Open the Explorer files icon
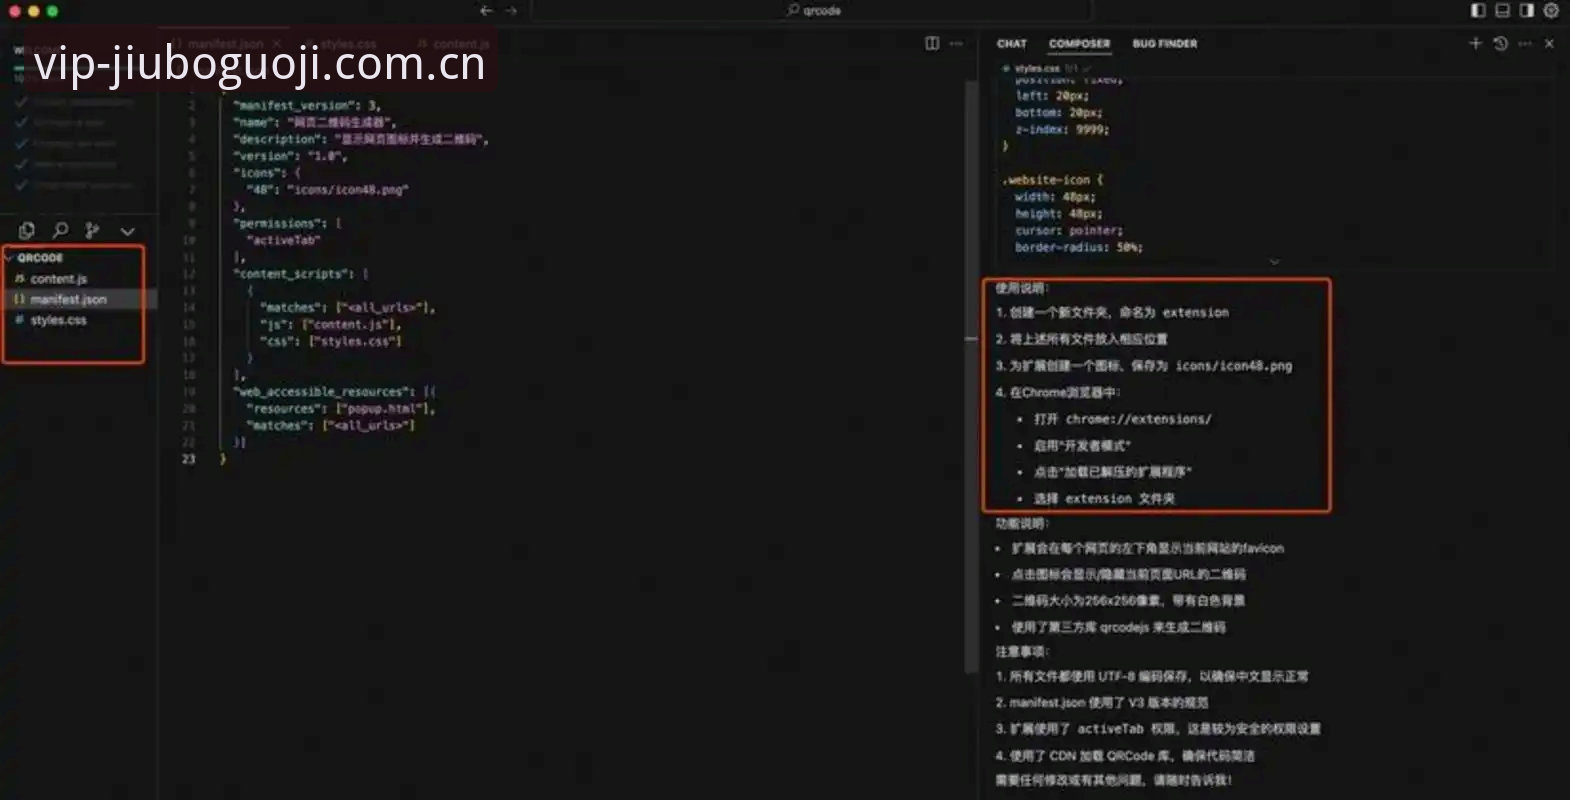Image resolution: width=1570 pixels, height=800 pixels. (x=27, y=231)
